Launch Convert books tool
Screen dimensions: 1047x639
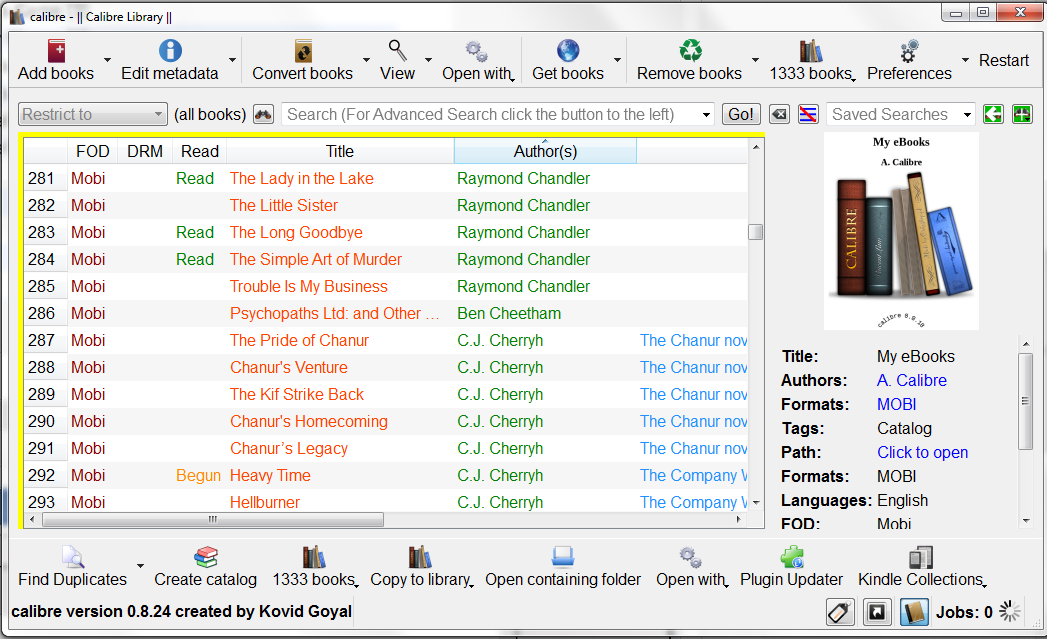pos(302,61)
